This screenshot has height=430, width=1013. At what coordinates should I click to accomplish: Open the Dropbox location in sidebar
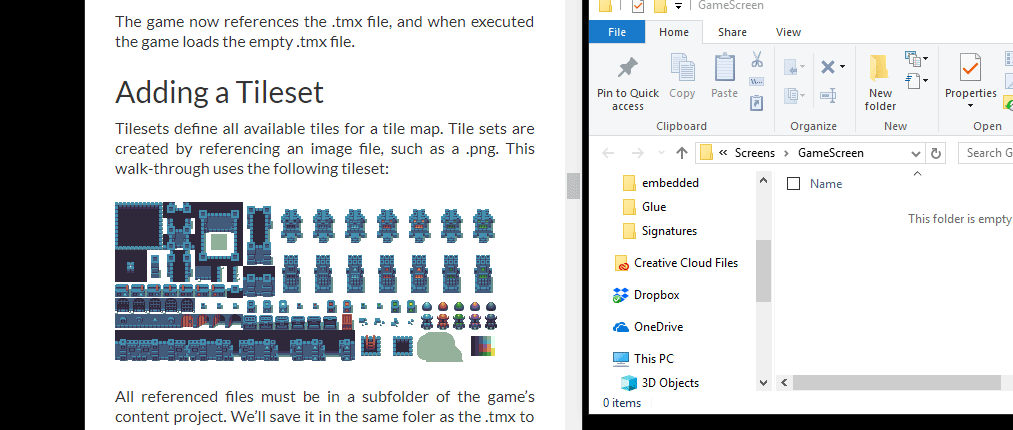tap(656, 295)
